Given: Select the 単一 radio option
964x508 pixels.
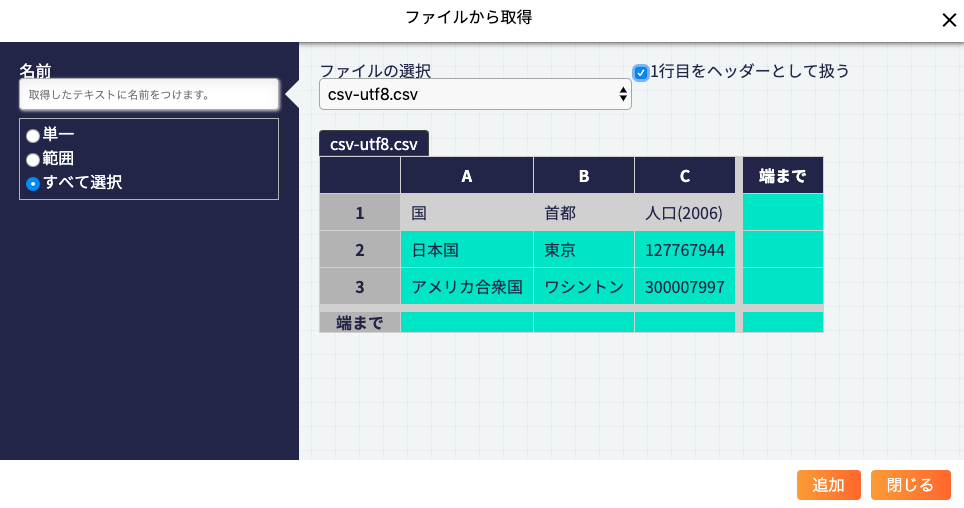Looking at the screenshot, I should click(33, 135).
